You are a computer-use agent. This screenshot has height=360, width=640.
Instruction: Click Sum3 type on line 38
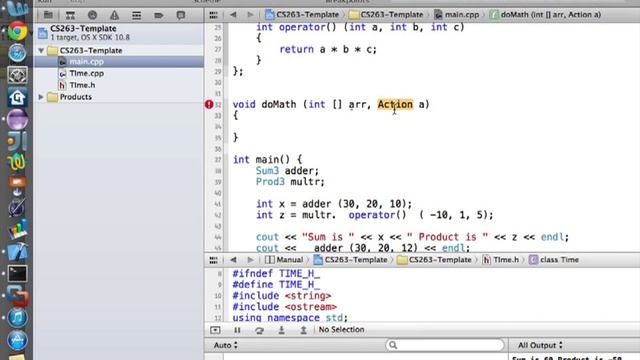point(267,171)
